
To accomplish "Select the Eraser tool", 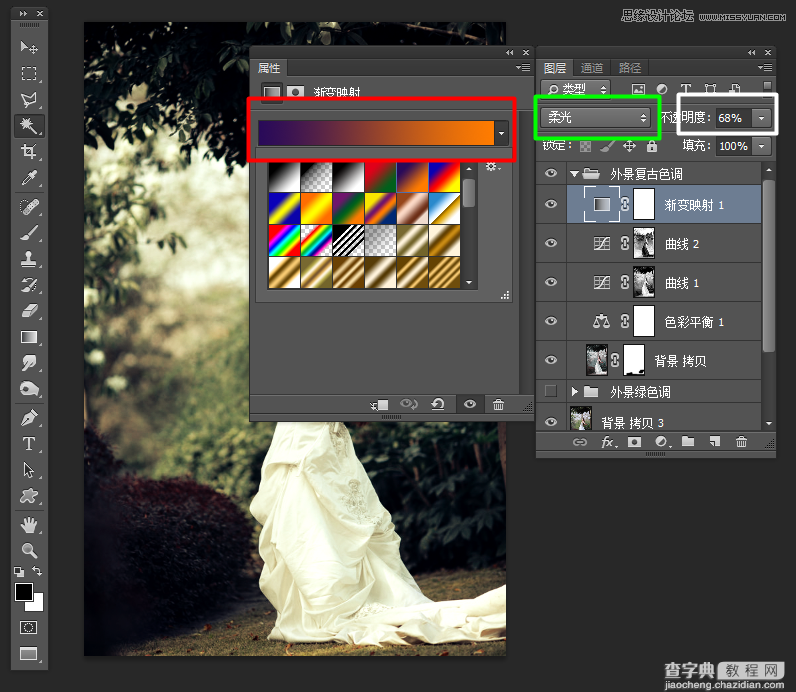I will click(29, 311).
